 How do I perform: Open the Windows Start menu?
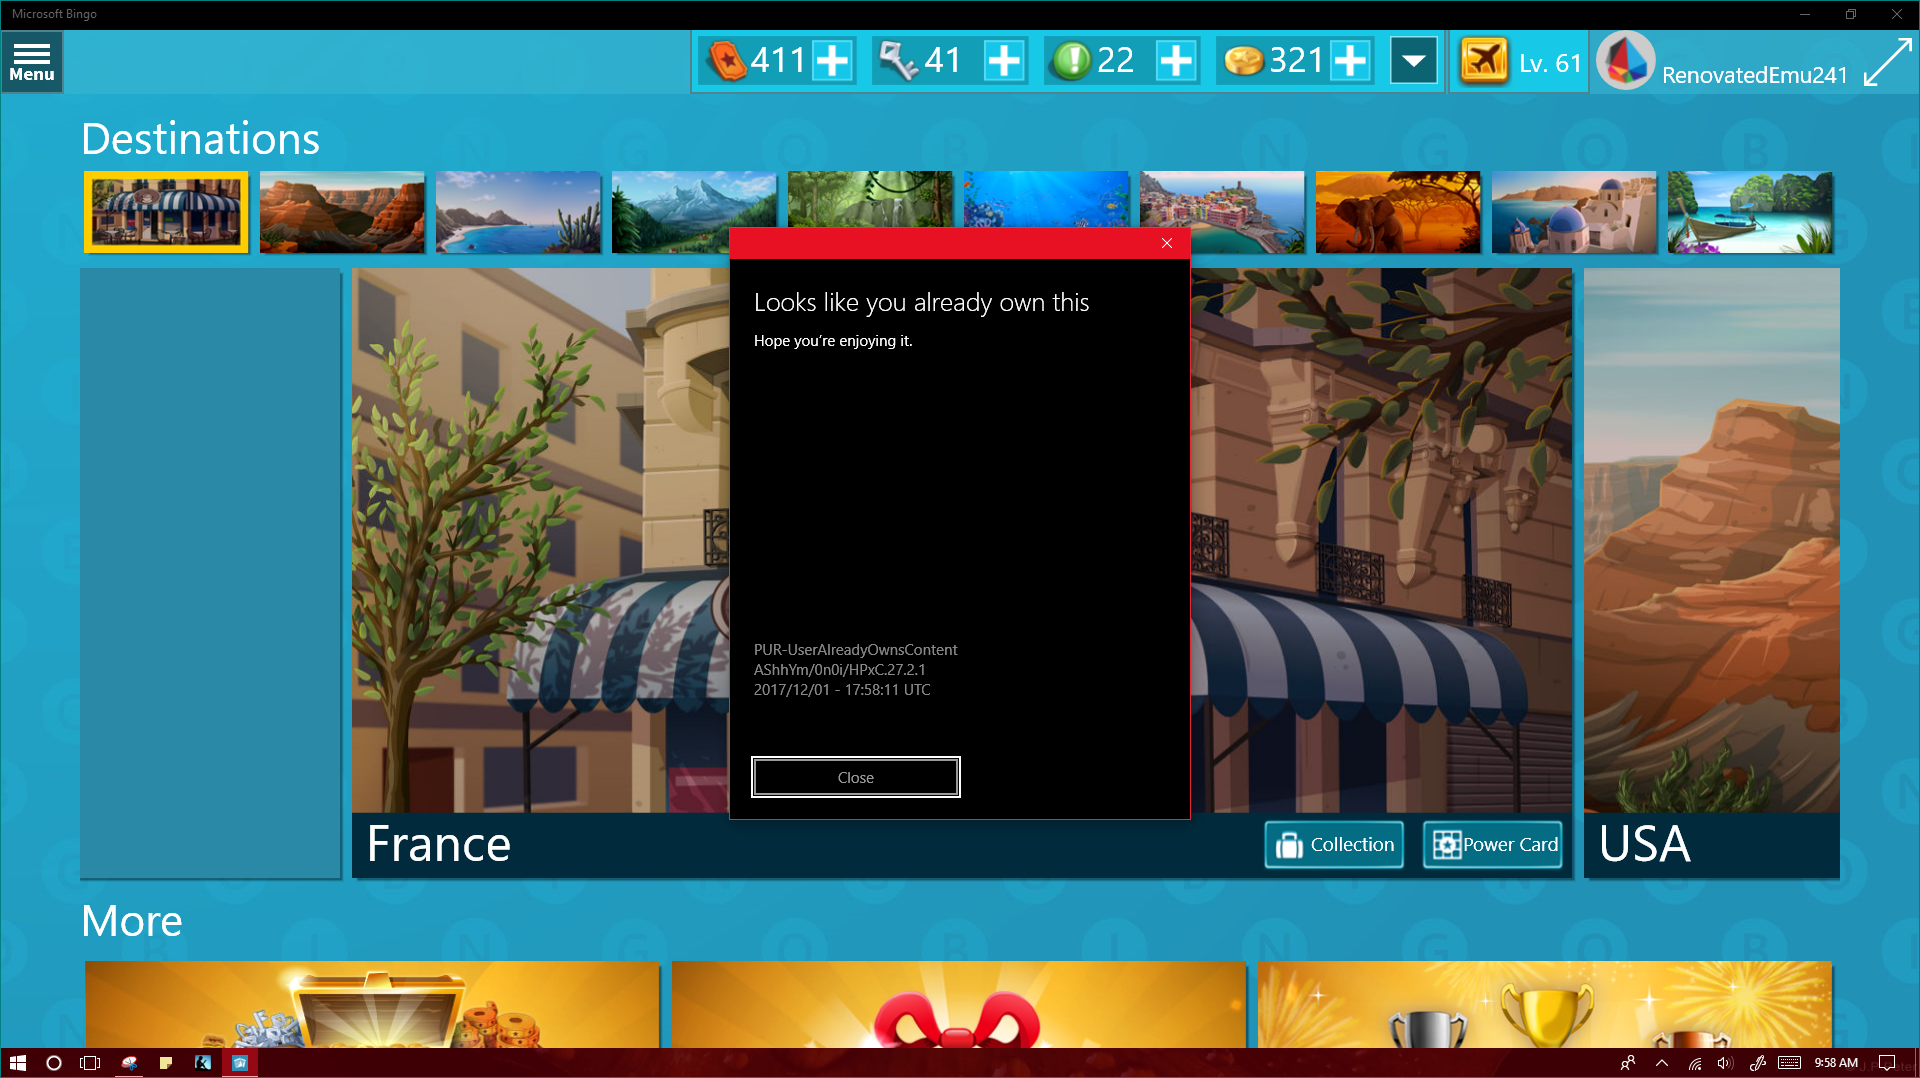click(x=17, y=1063)
